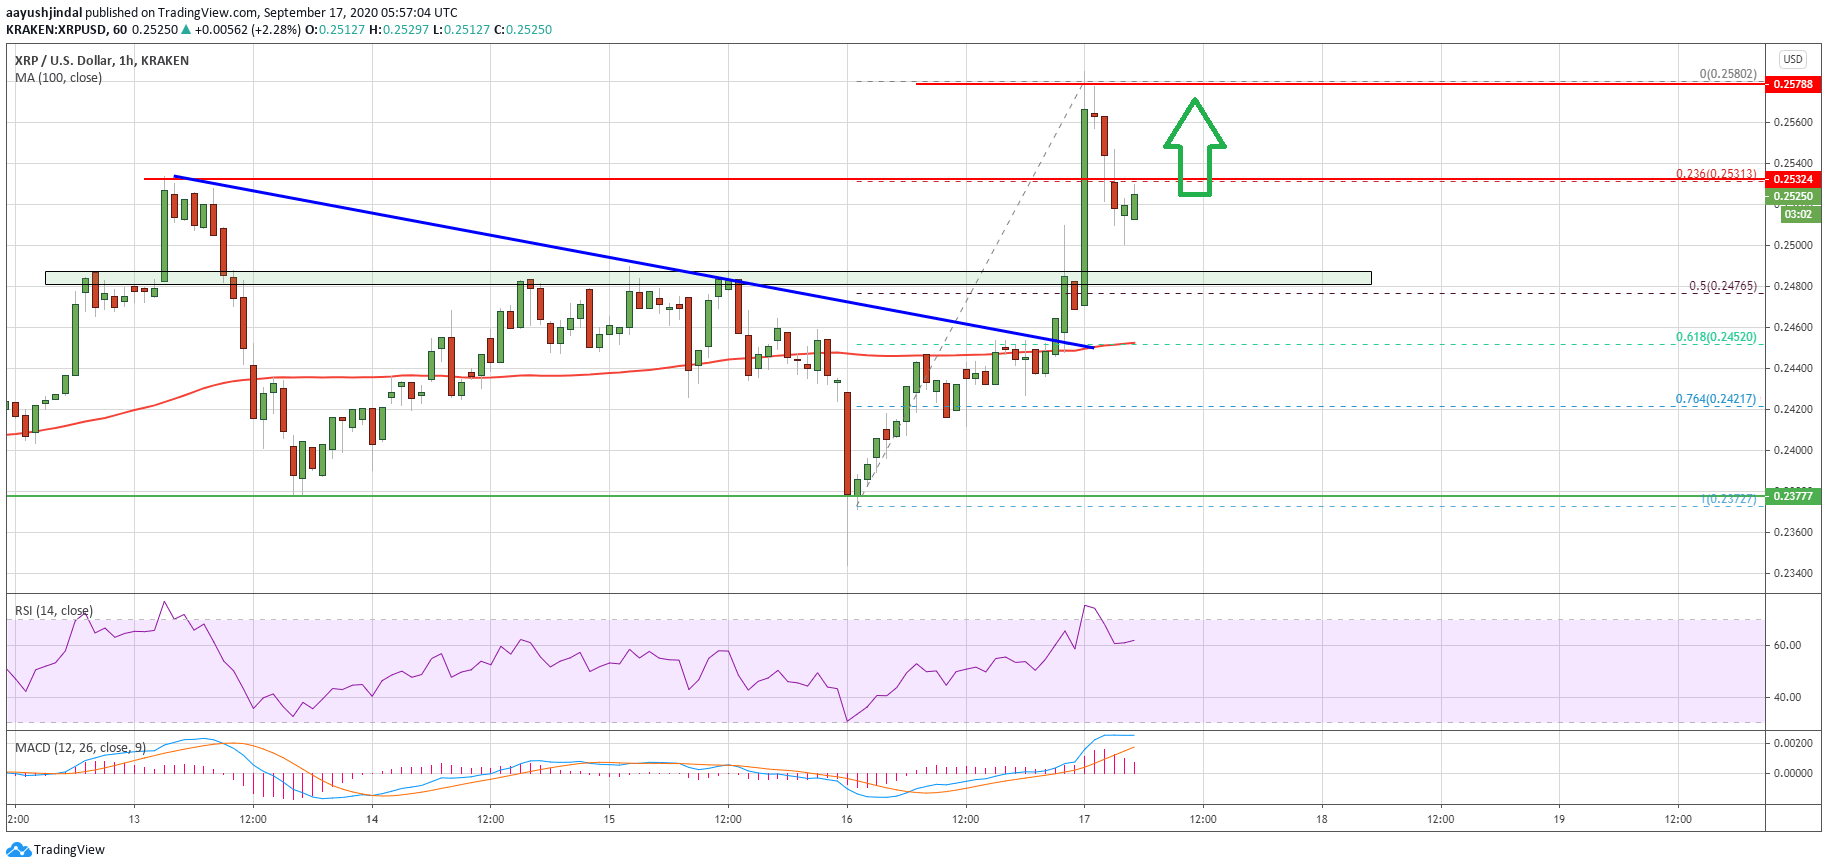Click the 0.618(0.24520) Fibonacci level label
The image size is (1828, 868).
[1716, 337]
